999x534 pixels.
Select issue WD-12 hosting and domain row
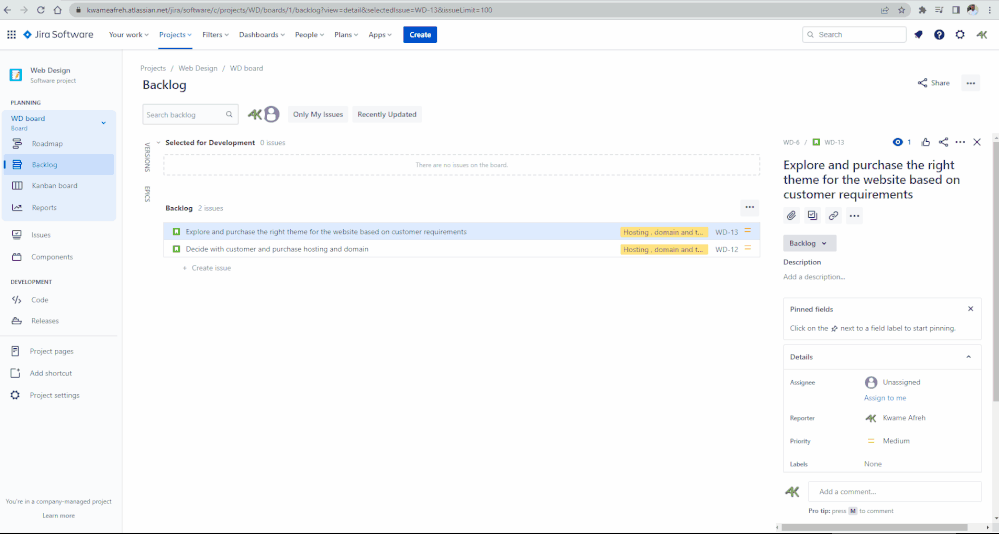click(461, 249)
